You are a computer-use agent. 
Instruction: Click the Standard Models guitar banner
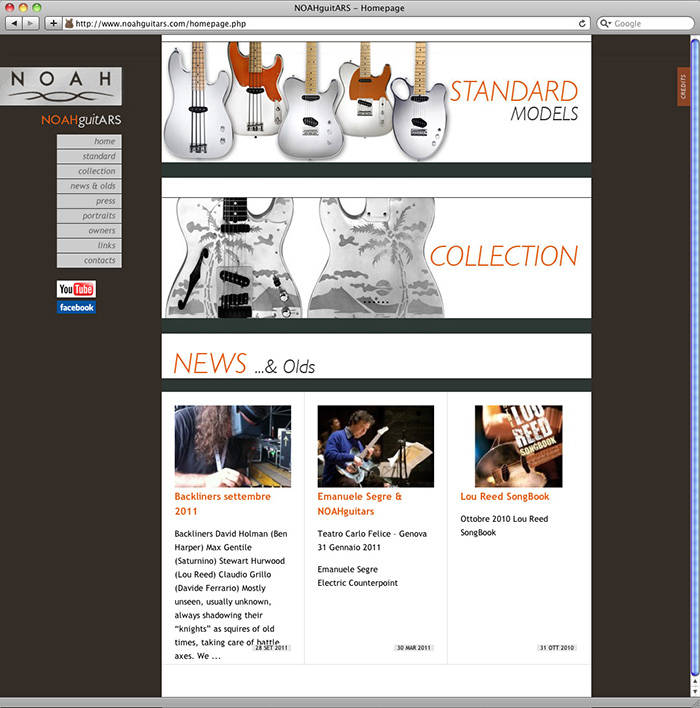click(x=376, y=102)
